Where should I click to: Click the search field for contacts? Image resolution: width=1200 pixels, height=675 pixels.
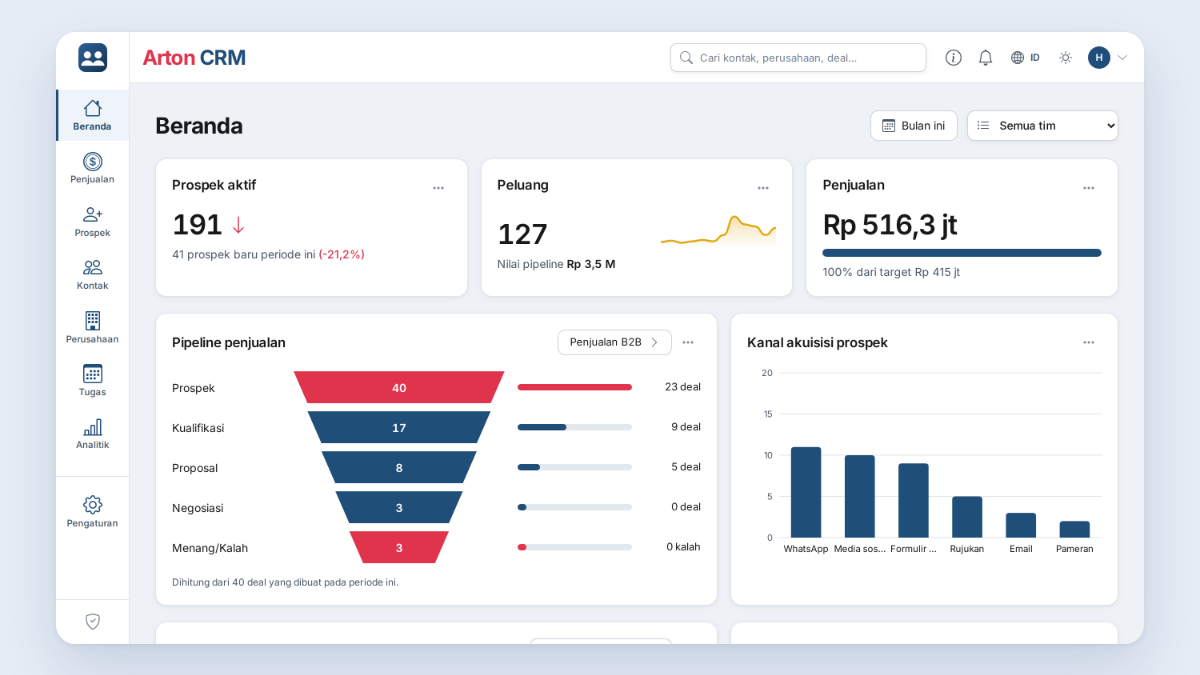pyautogui.click(x=798, y=57)
